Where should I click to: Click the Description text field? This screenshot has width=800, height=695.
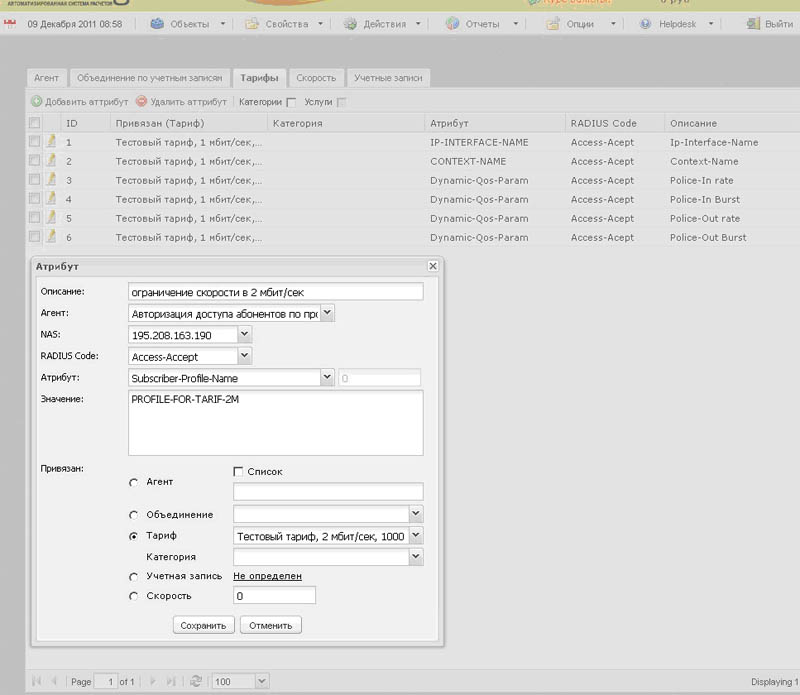tap(275, 292)
